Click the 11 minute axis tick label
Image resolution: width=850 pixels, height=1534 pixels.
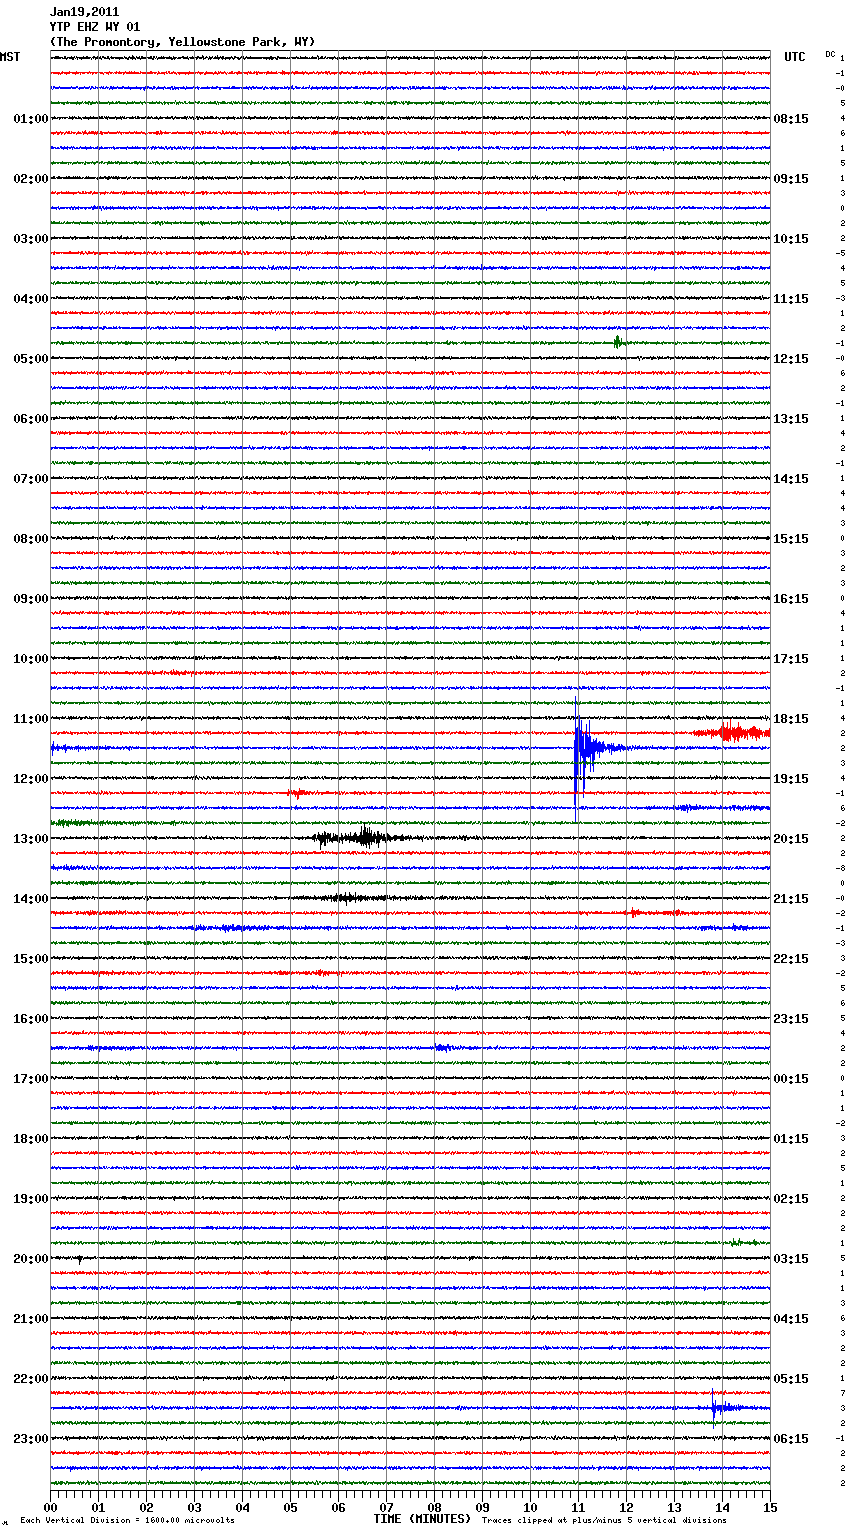pos(578,1507)
